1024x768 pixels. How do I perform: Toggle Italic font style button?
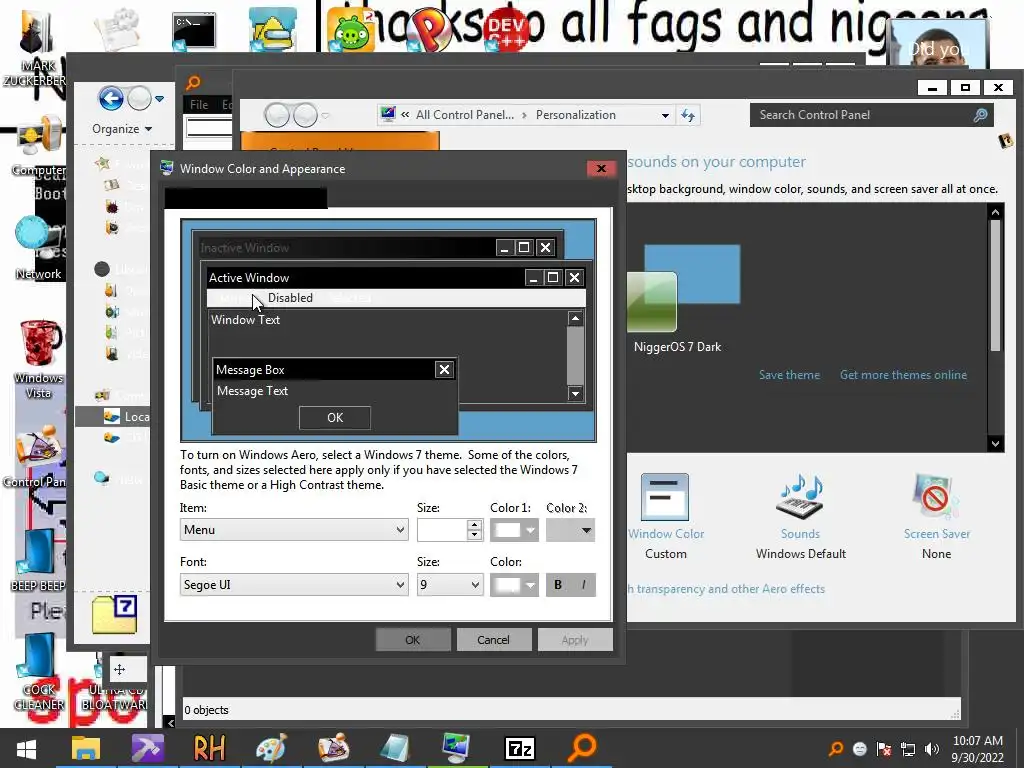click(x=583, y=585)
